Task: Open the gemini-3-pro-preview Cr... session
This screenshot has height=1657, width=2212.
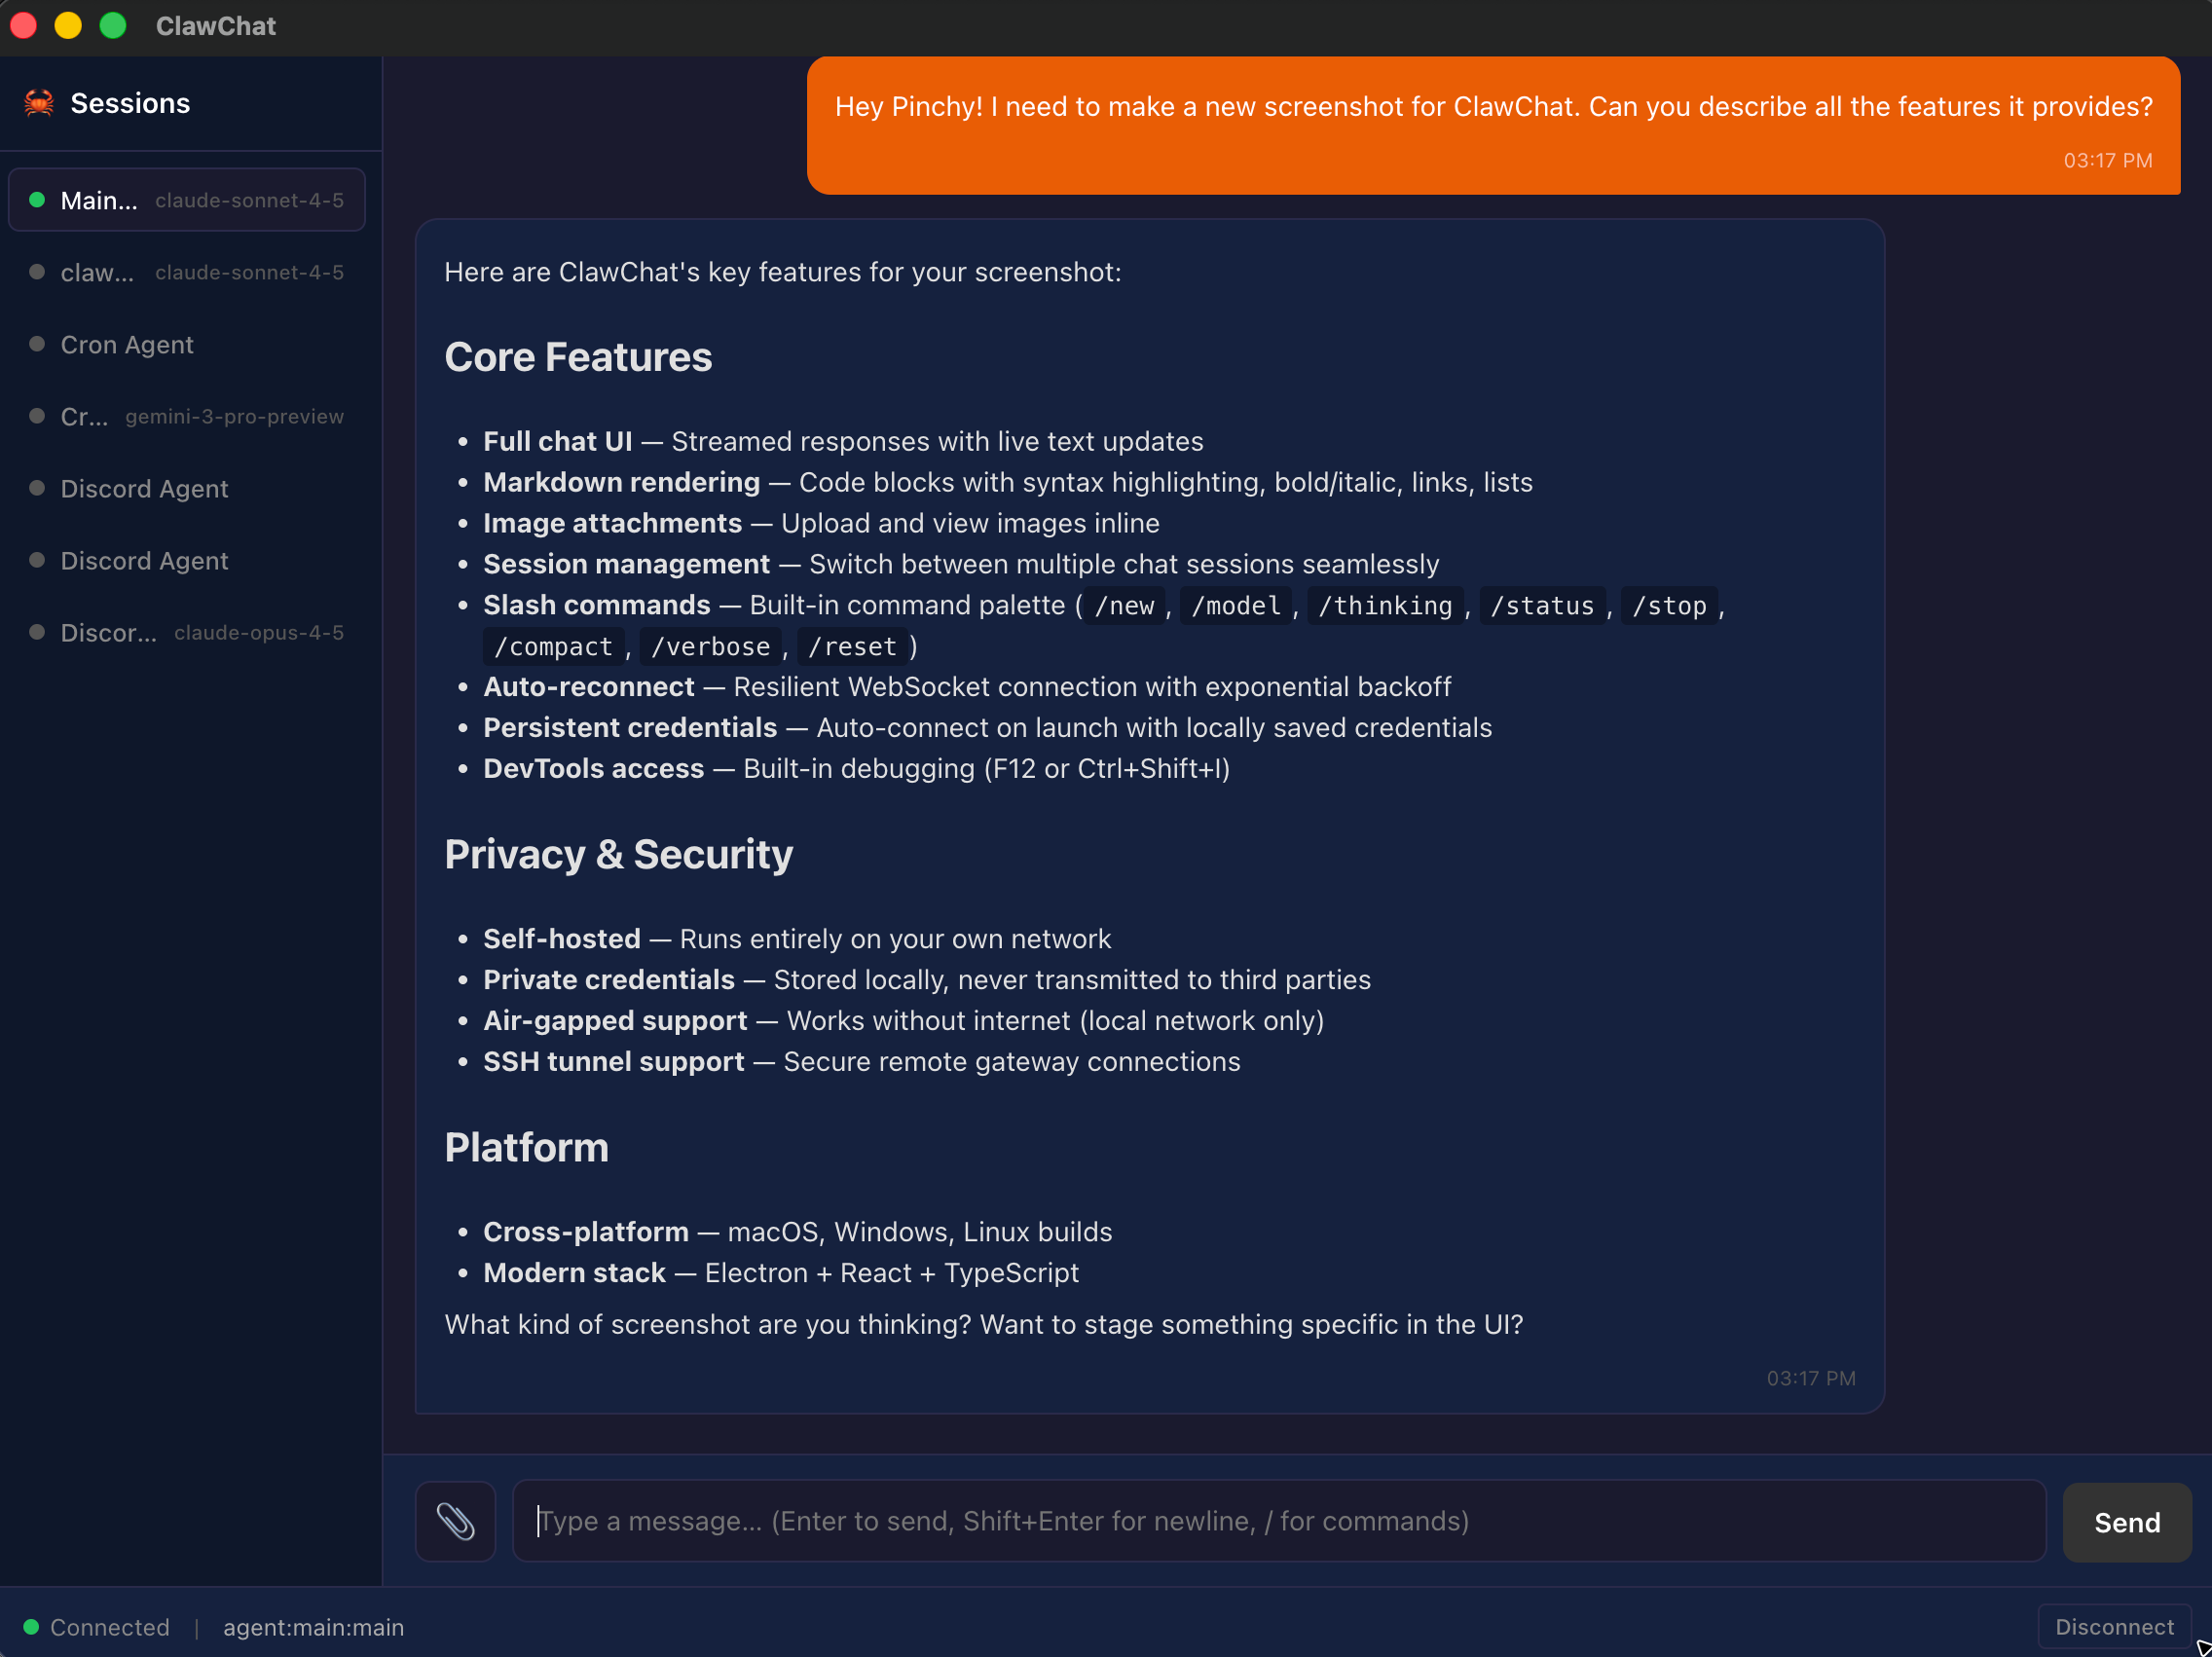Action: 187,416
